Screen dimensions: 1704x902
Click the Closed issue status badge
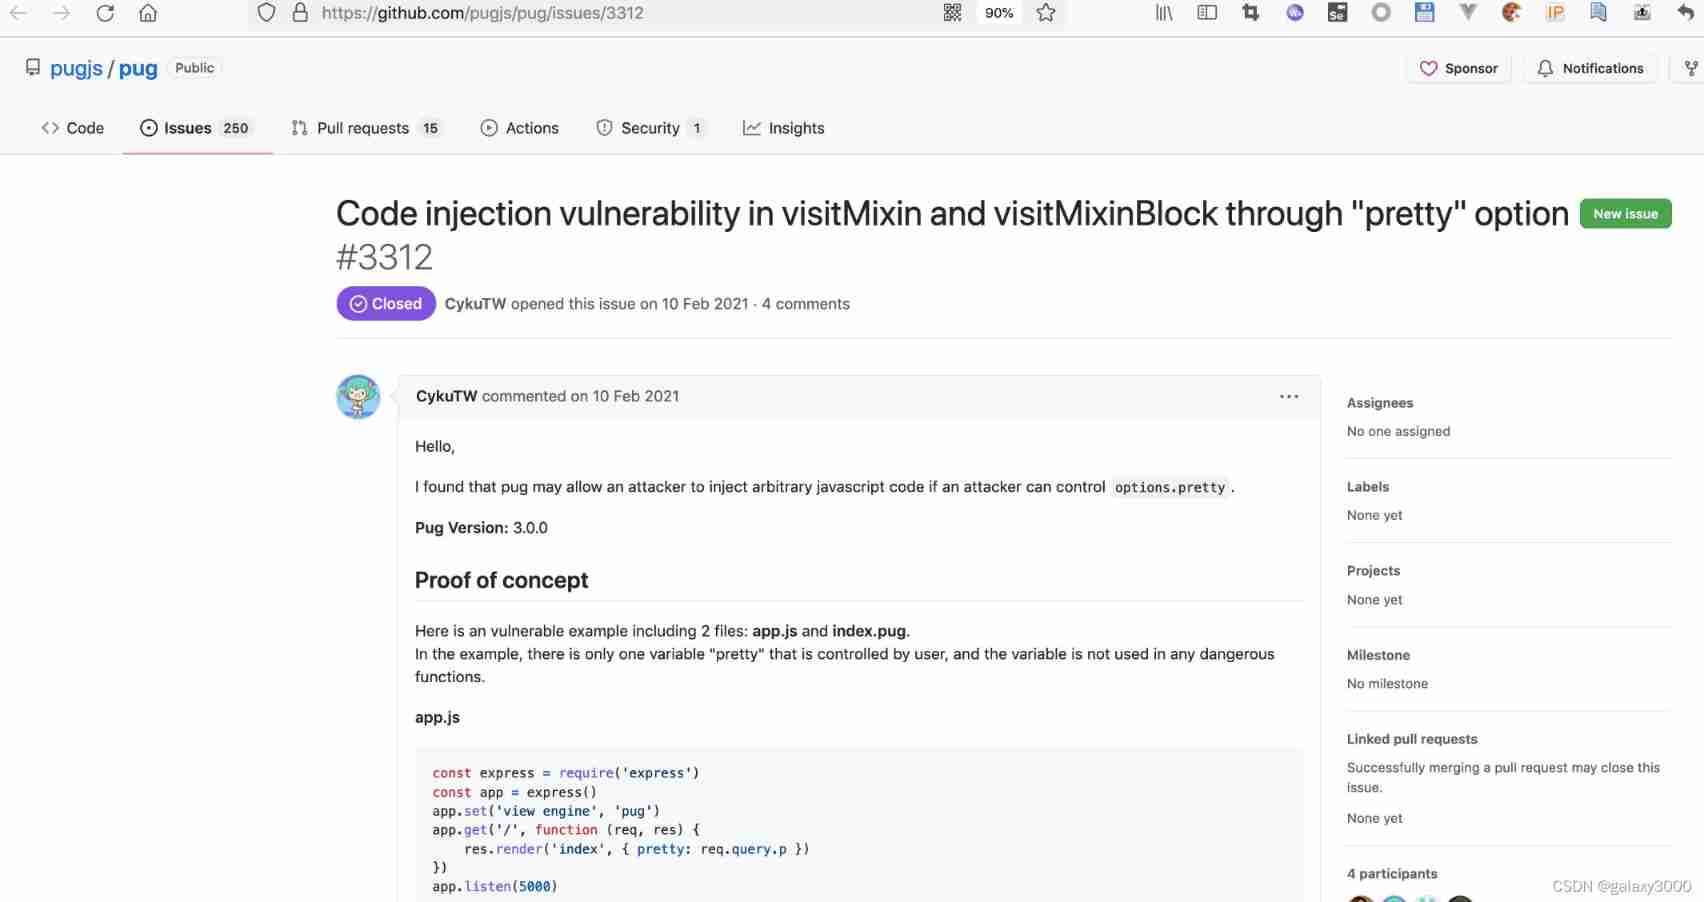coord(386,304)
